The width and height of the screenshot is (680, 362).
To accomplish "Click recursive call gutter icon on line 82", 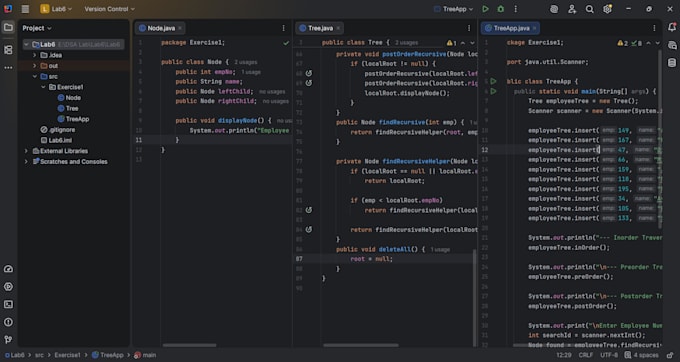I will coord(309,210).
